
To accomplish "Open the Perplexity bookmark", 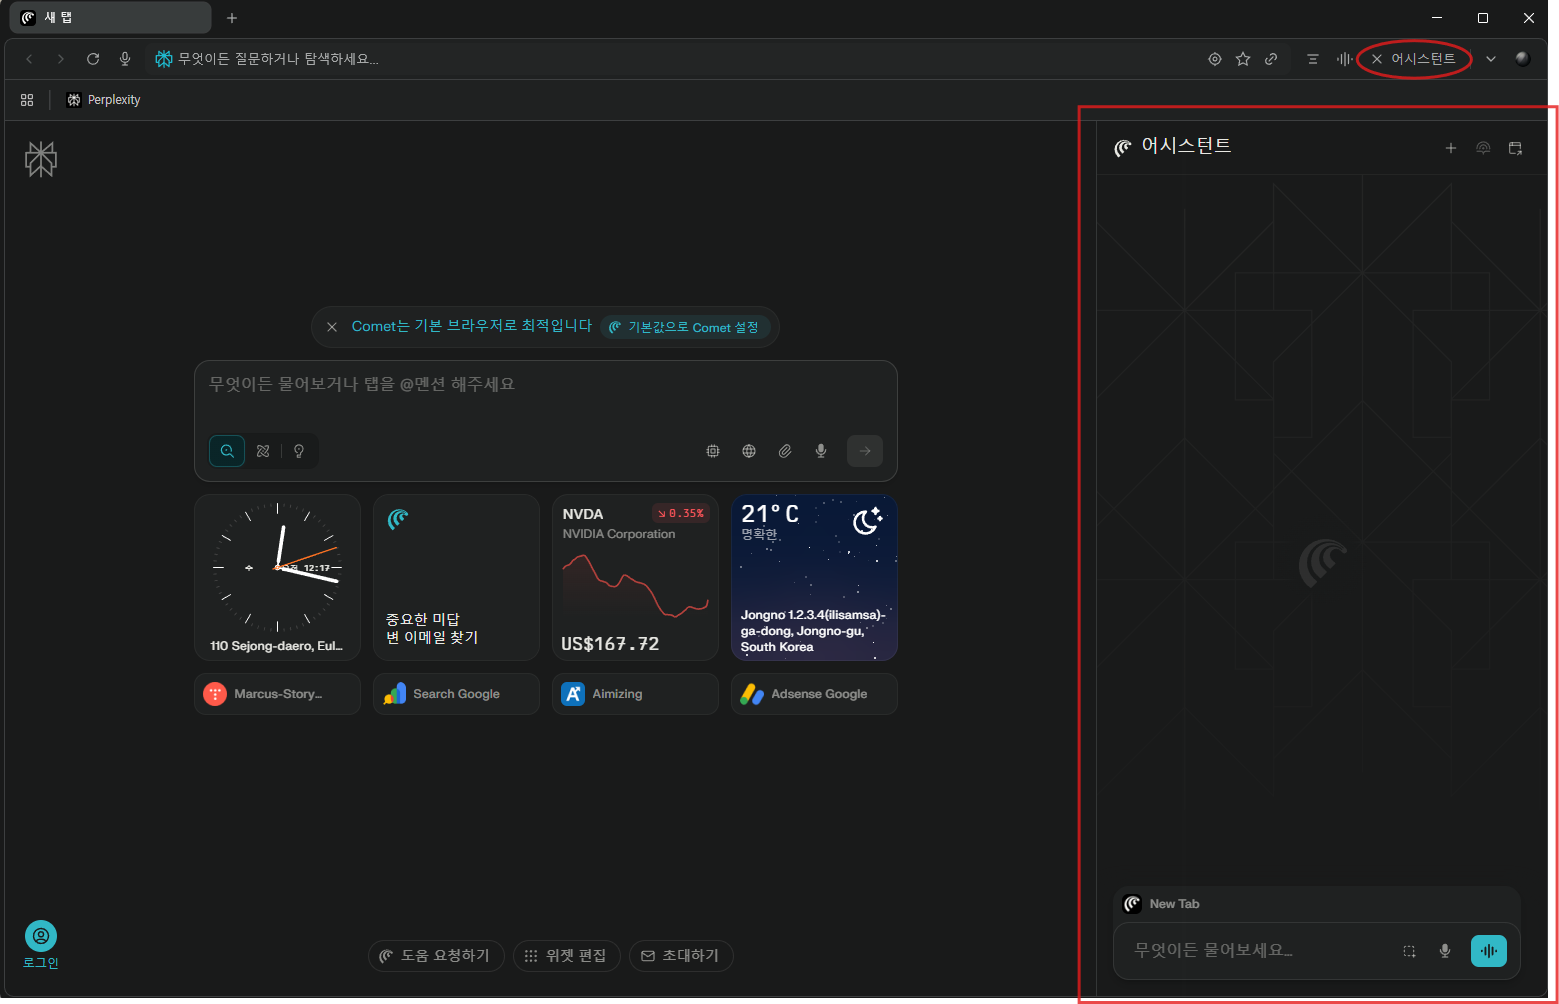I will 103,100.
